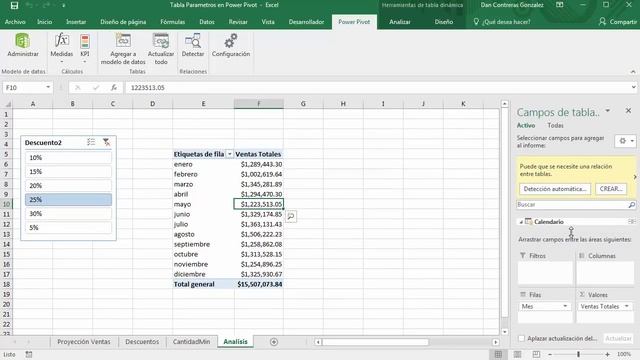Switch to Proyección Ventas sheet

(x=84, y=342)
